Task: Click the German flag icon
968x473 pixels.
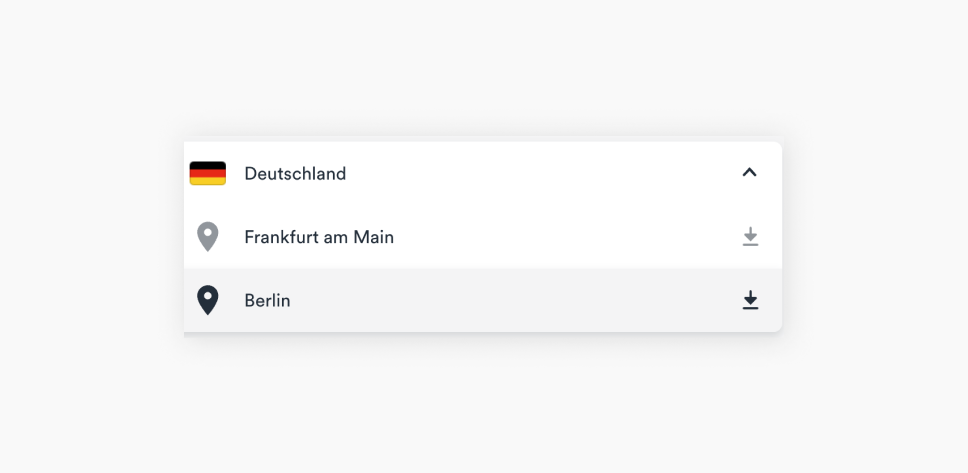Action: click(x=207, y=174)
